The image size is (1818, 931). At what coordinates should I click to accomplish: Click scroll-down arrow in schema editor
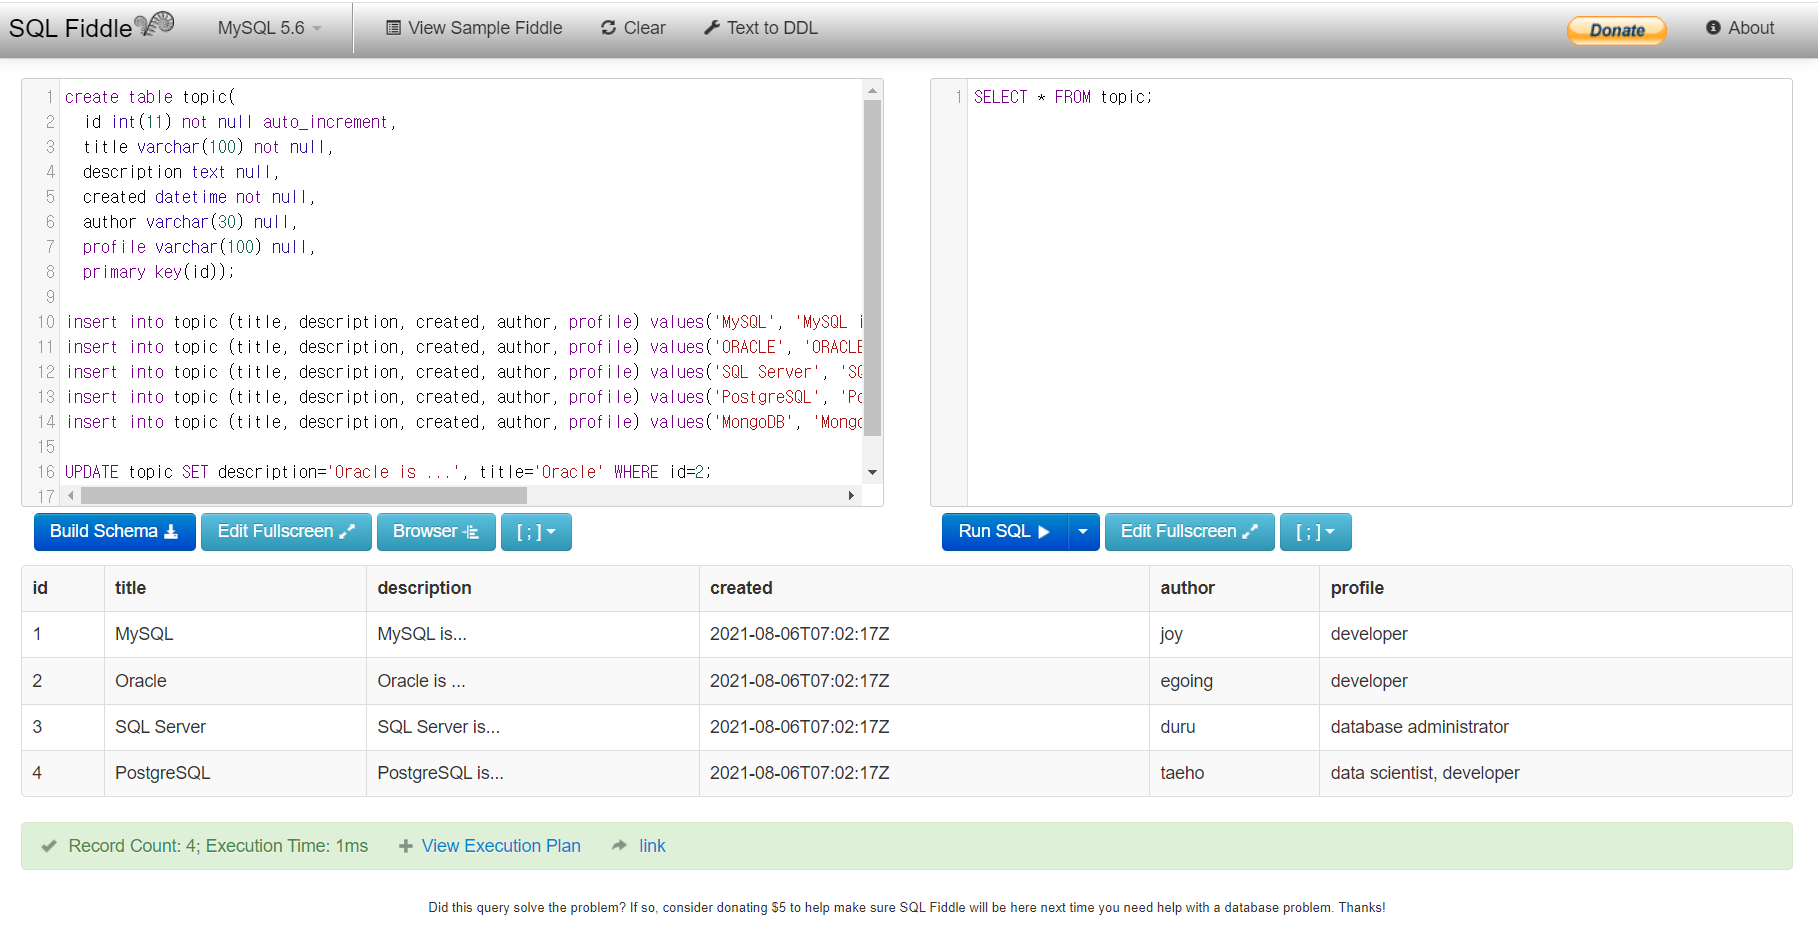click(x=872, y=472)
